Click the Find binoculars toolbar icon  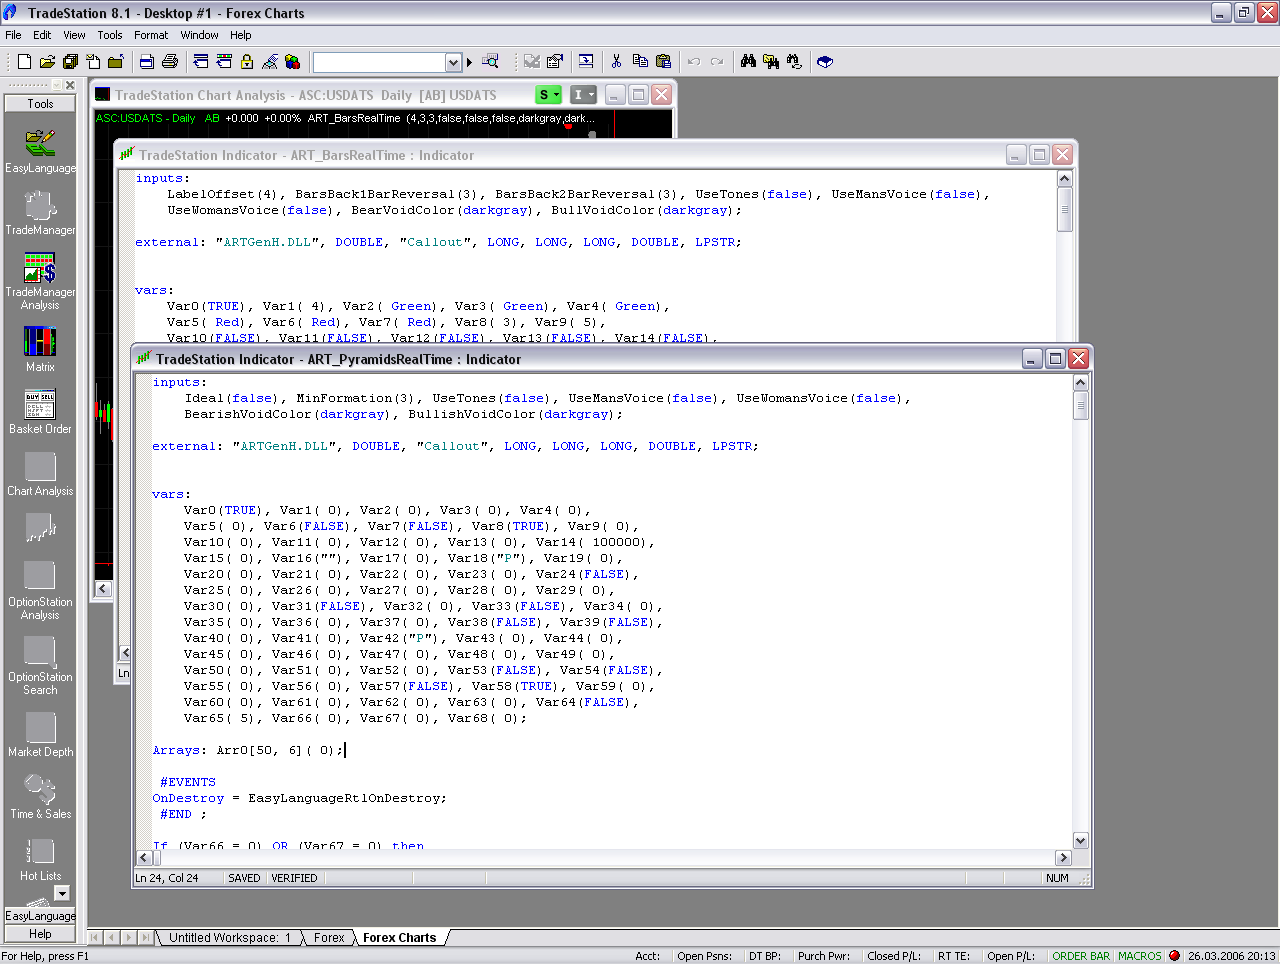point(748,62)
